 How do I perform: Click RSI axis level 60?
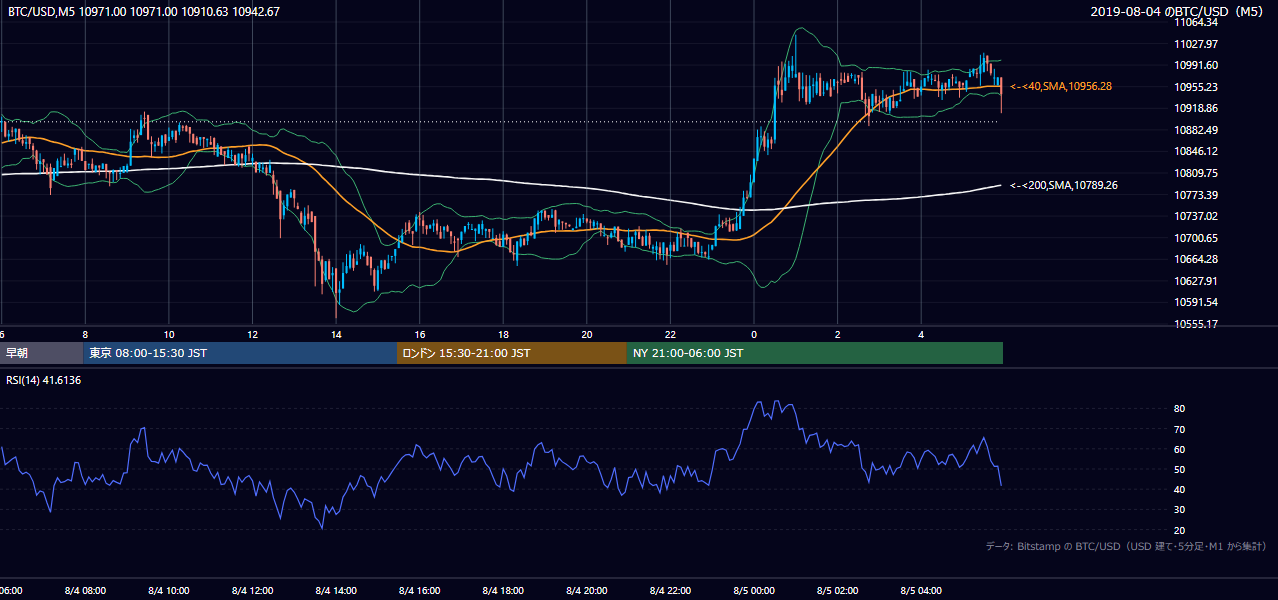pos(1180,449)
